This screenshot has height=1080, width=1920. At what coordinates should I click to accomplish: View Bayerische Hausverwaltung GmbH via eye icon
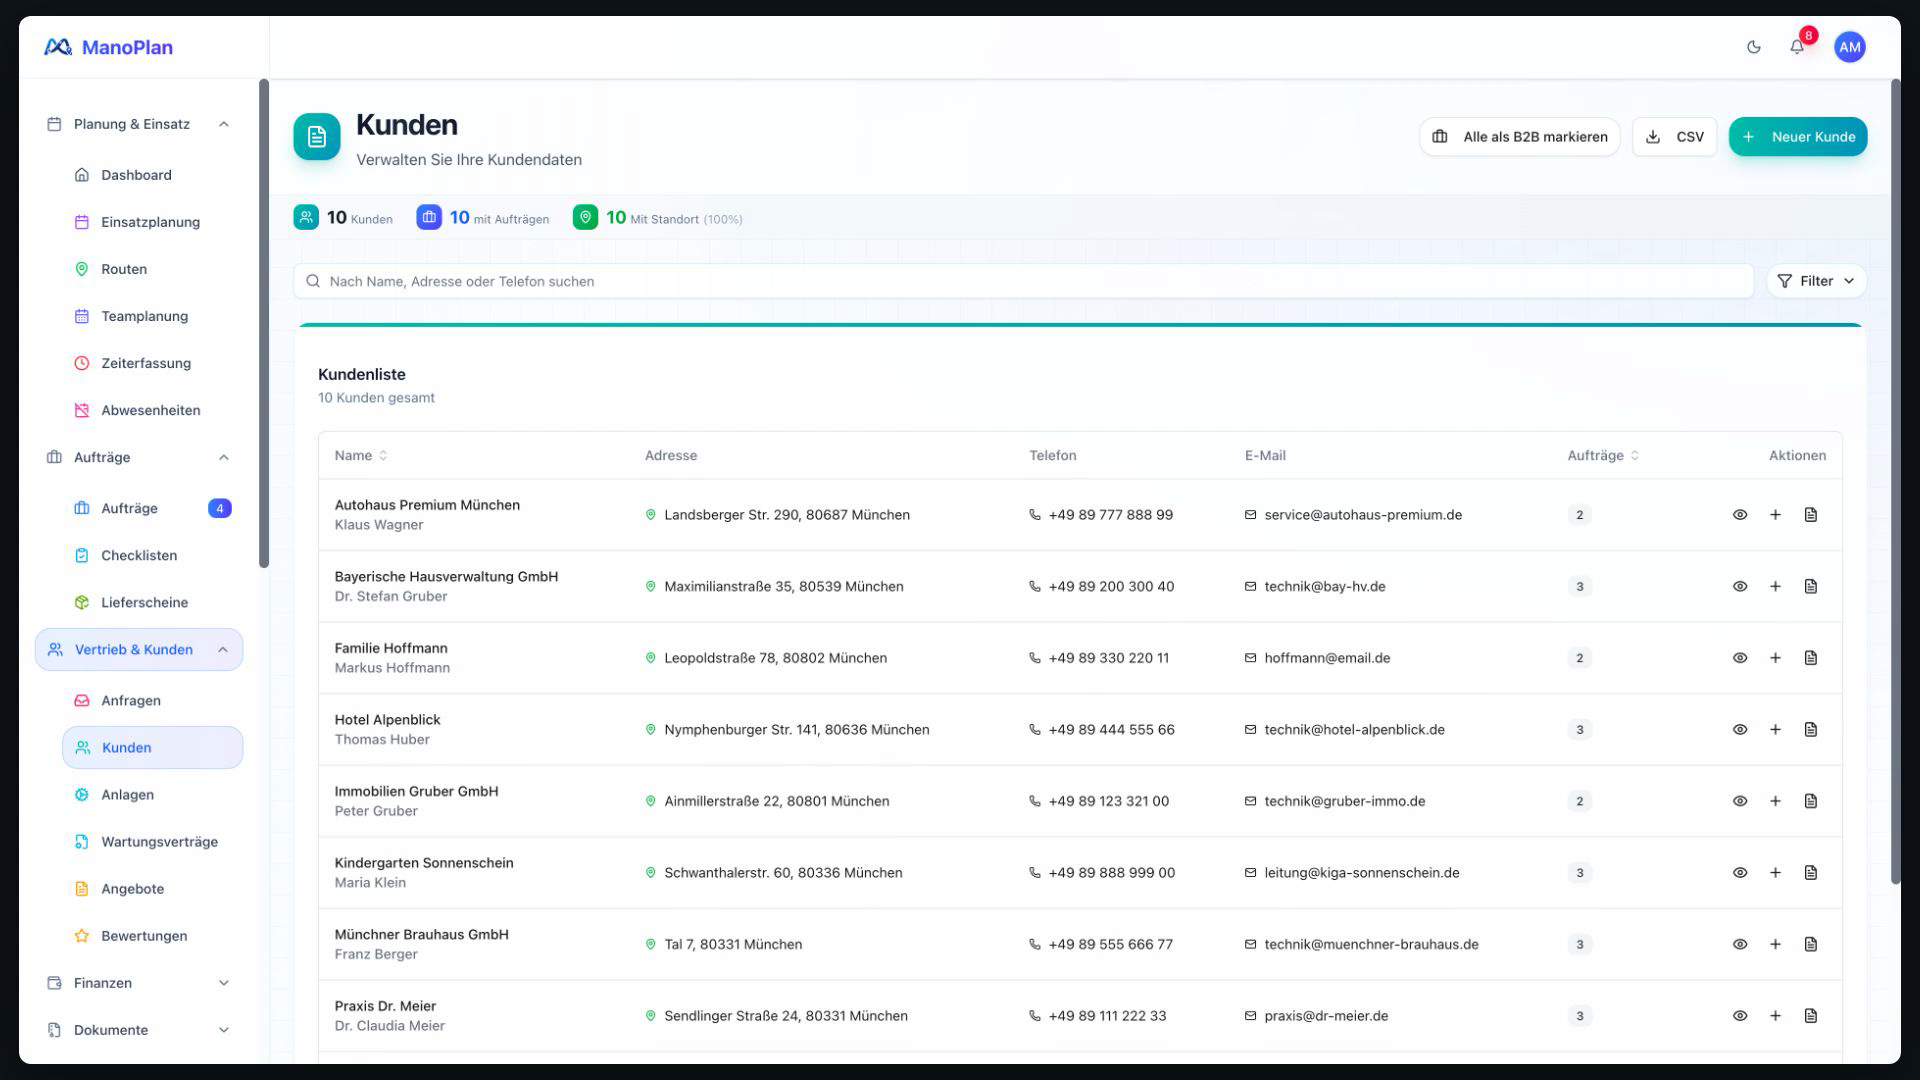pyautogui.click(x=1740, y=587)
